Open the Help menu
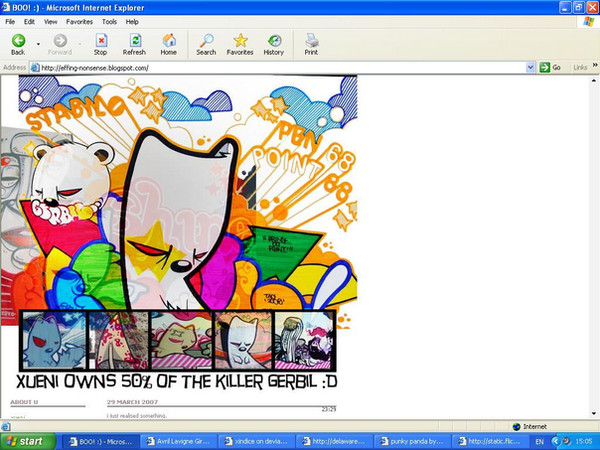 (x=132, y=22)
